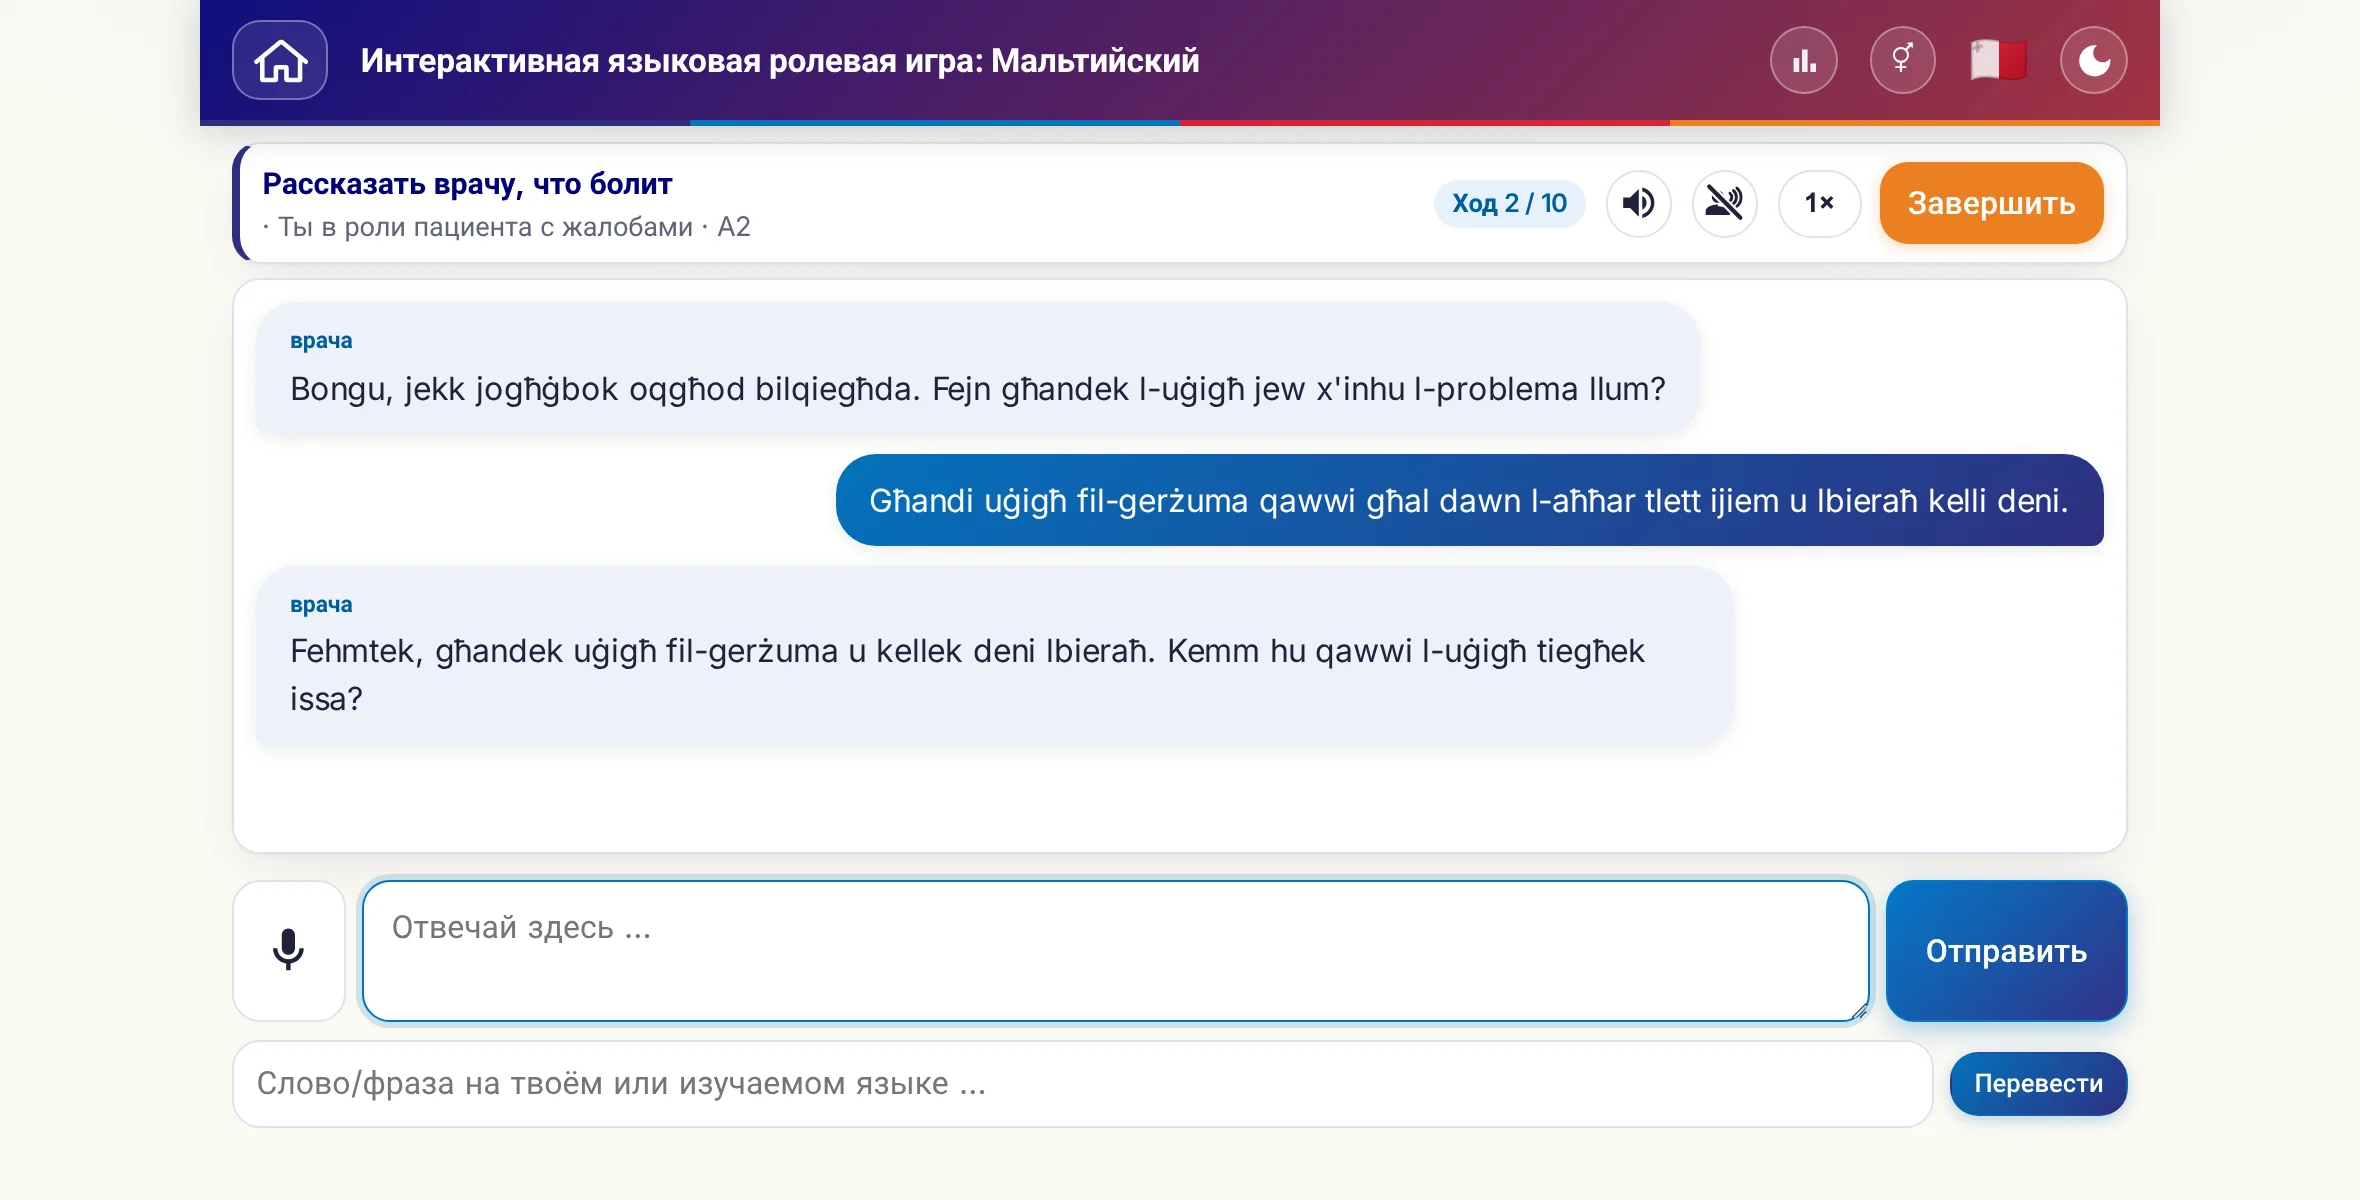Image resolution: width=2360 pixels, height=1200 pixels.
Task: Click the Ход 2 / 10 badge
Action: coord(1509,203)
